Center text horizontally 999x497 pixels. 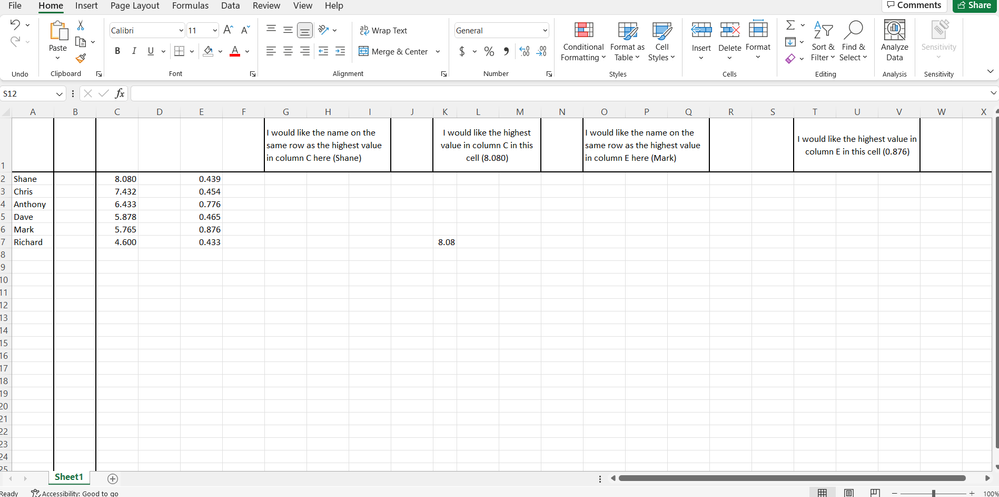click(288, 51)
